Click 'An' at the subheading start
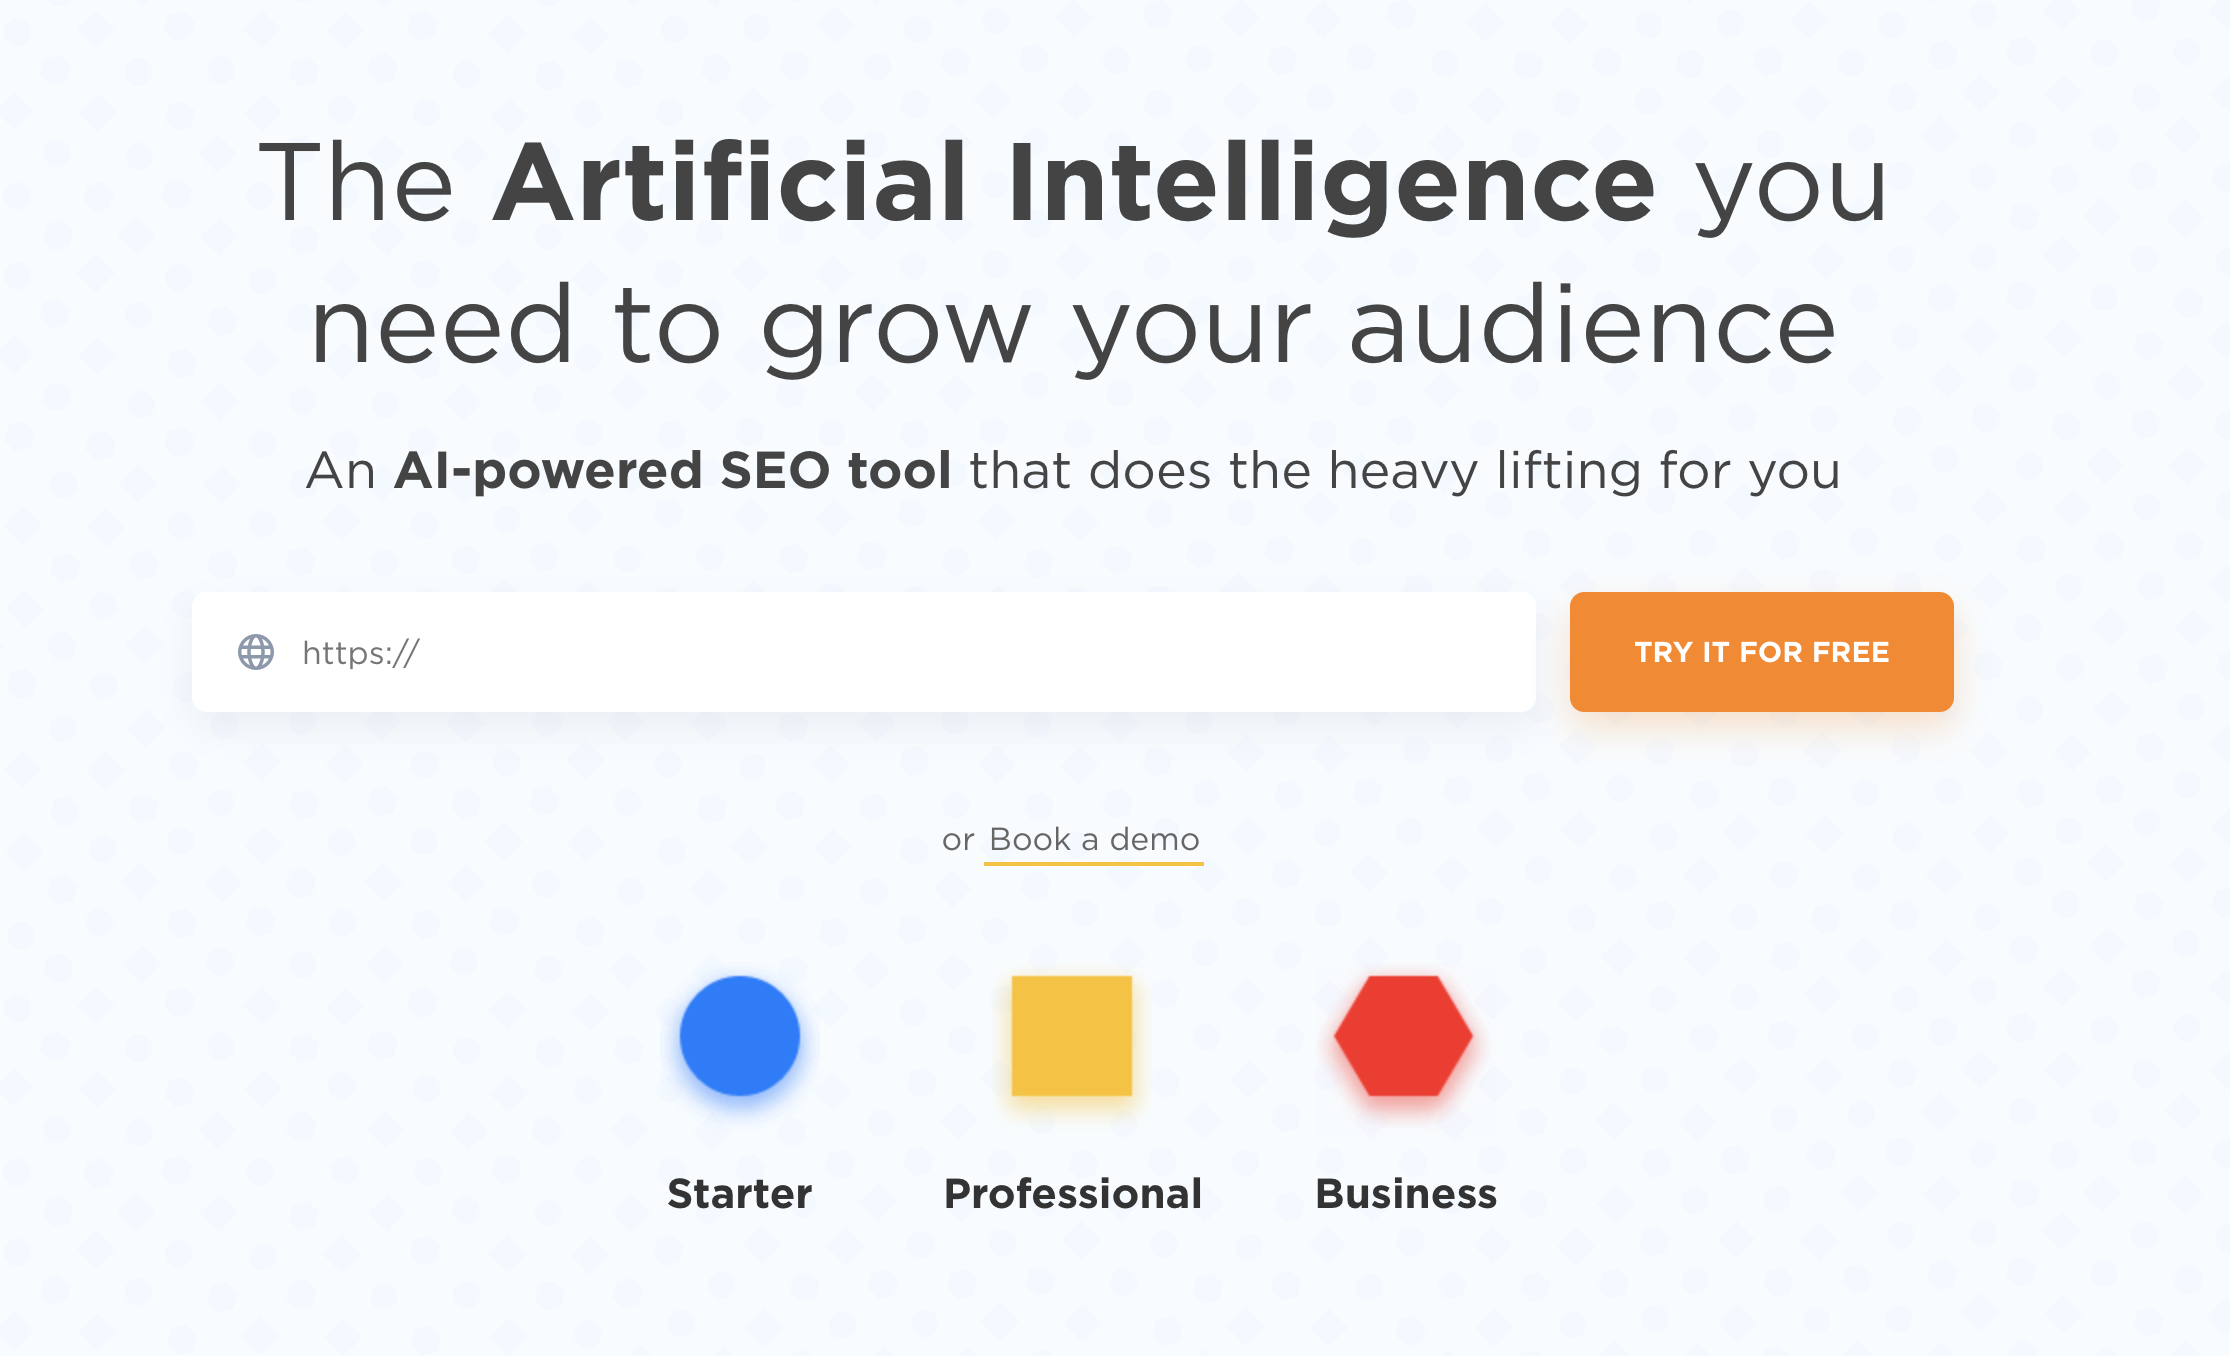Viewport: 2230px width, 1364px height. 341,470
